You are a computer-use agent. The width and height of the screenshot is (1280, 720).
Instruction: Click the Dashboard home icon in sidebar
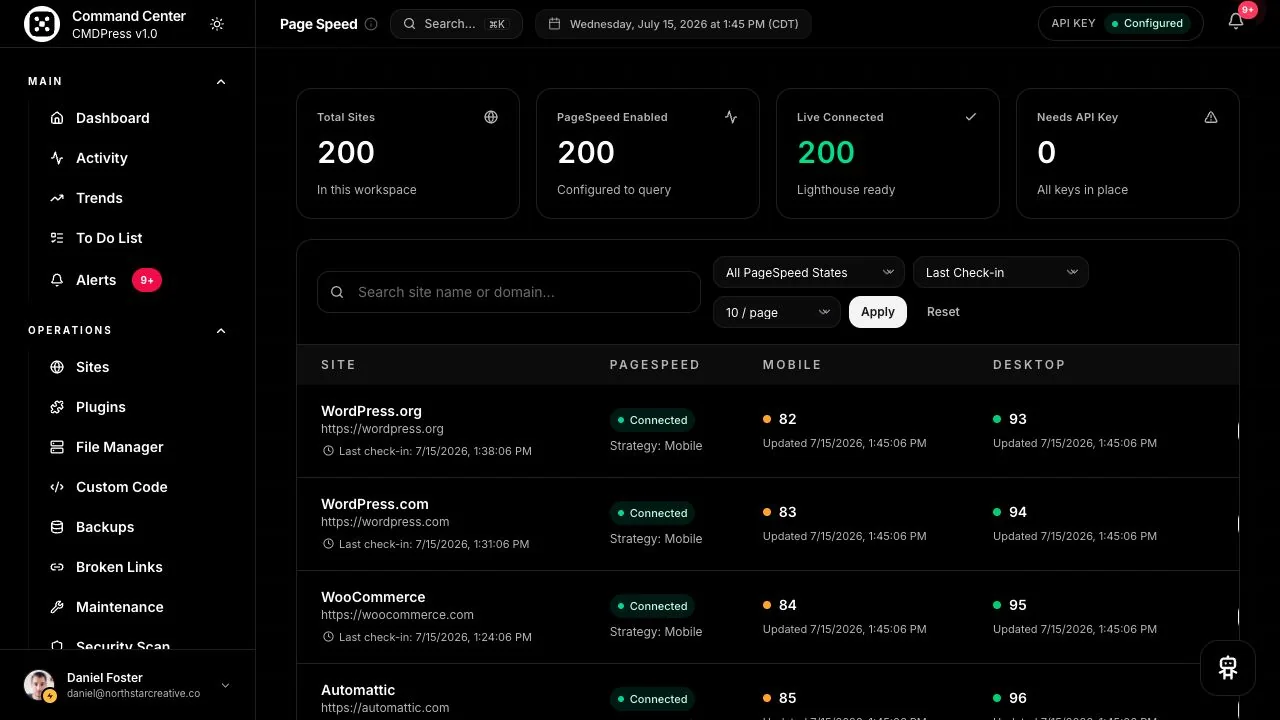pyautogui.click(x=57, y=118)
